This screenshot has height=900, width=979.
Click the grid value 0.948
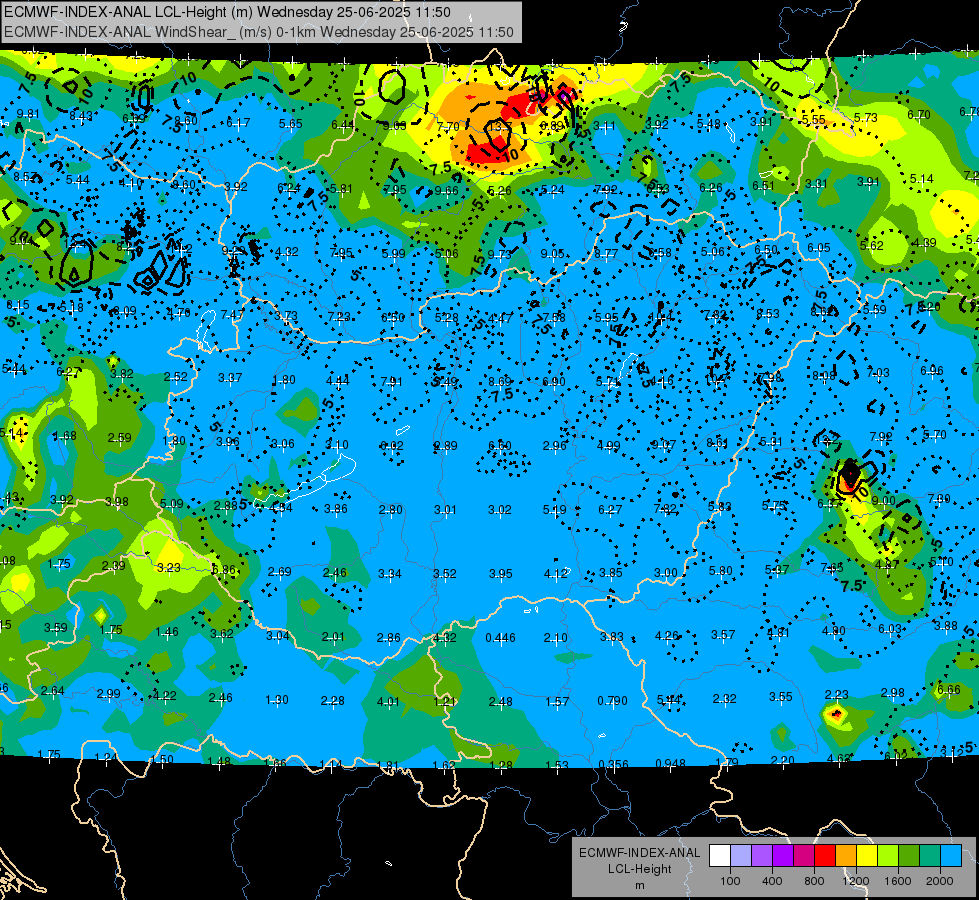(671, 764)
